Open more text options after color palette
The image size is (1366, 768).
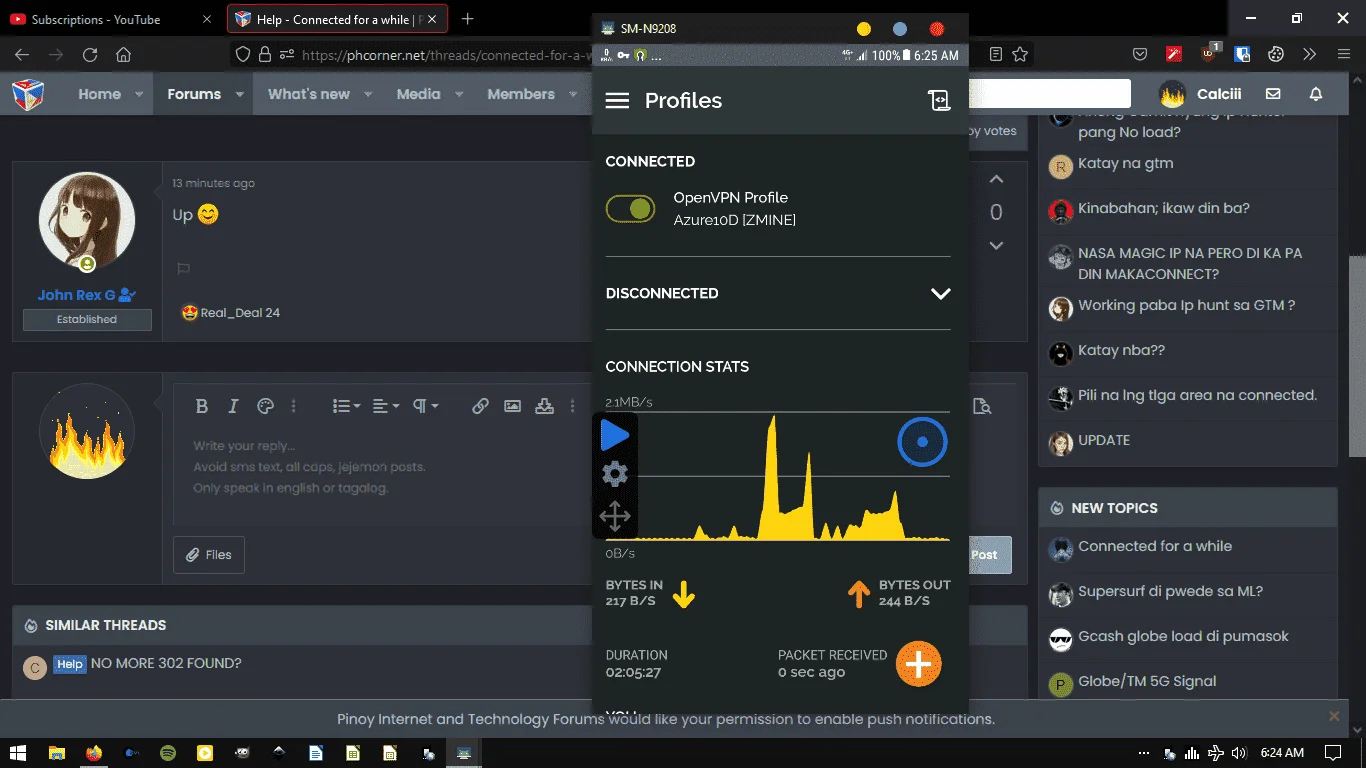pyautogui.click(x=293, y=406)
